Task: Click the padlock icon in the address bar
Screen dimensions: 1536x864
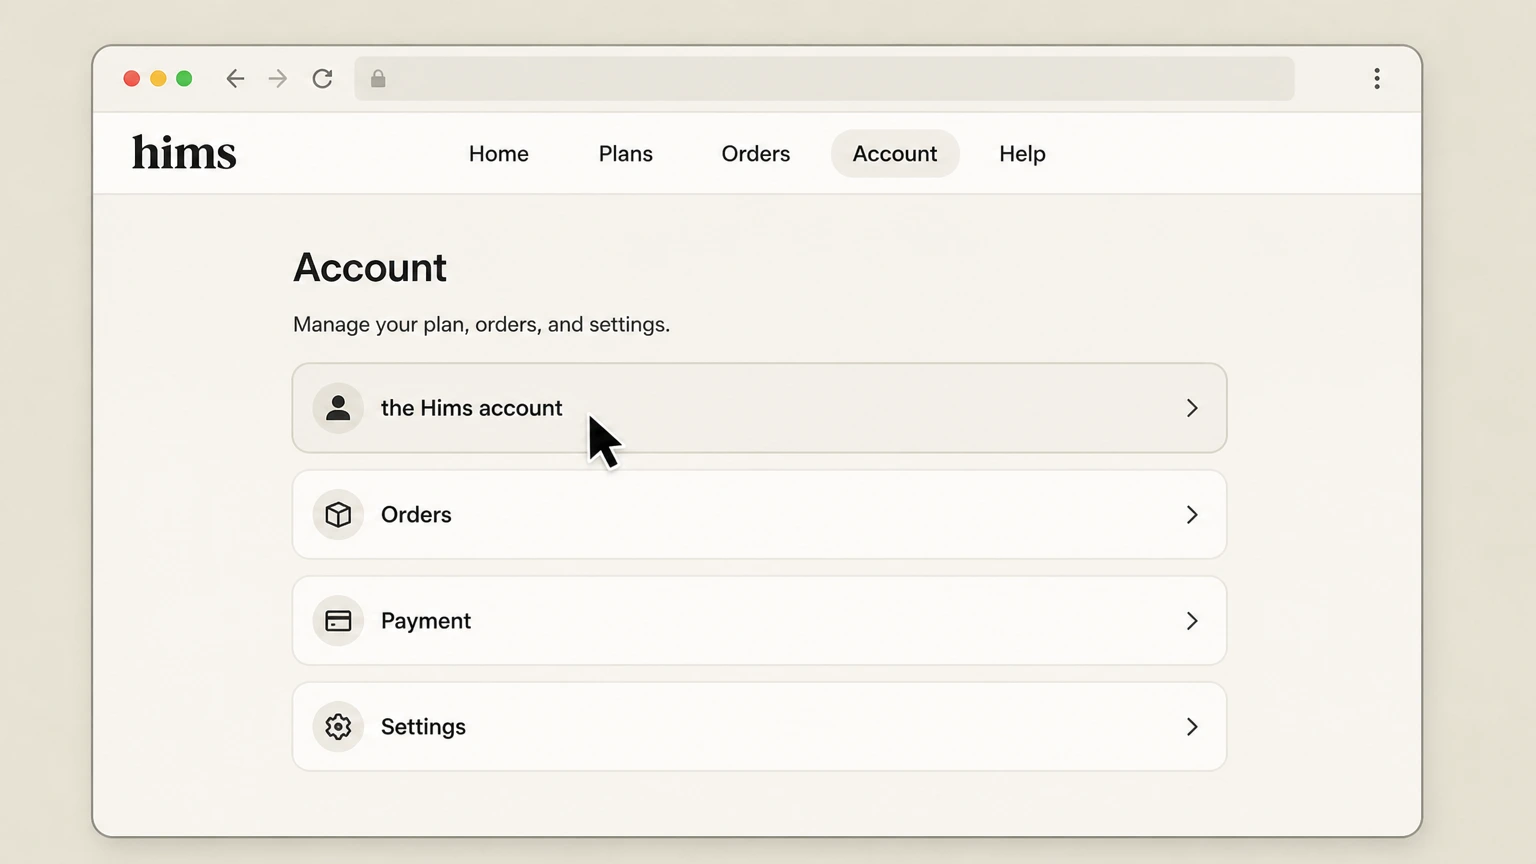Action: (x=378, y=79)
